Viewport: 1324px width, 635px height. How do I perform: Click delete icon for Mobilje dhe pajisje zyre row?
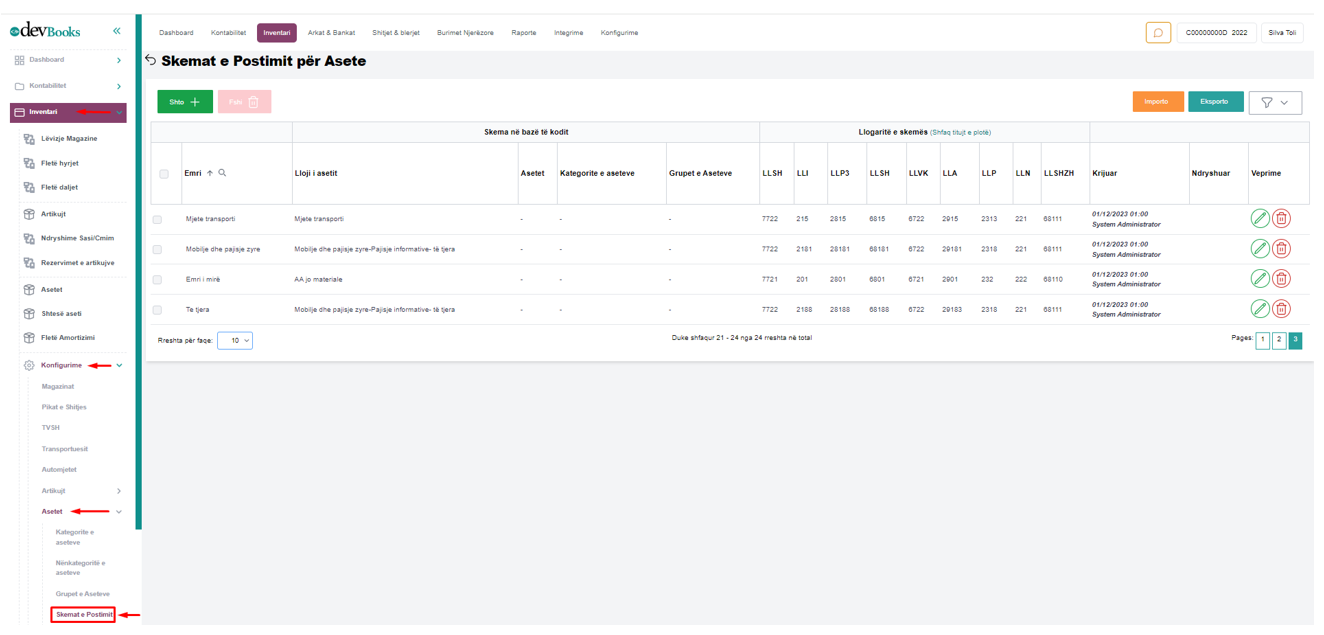coord(1281,249)
